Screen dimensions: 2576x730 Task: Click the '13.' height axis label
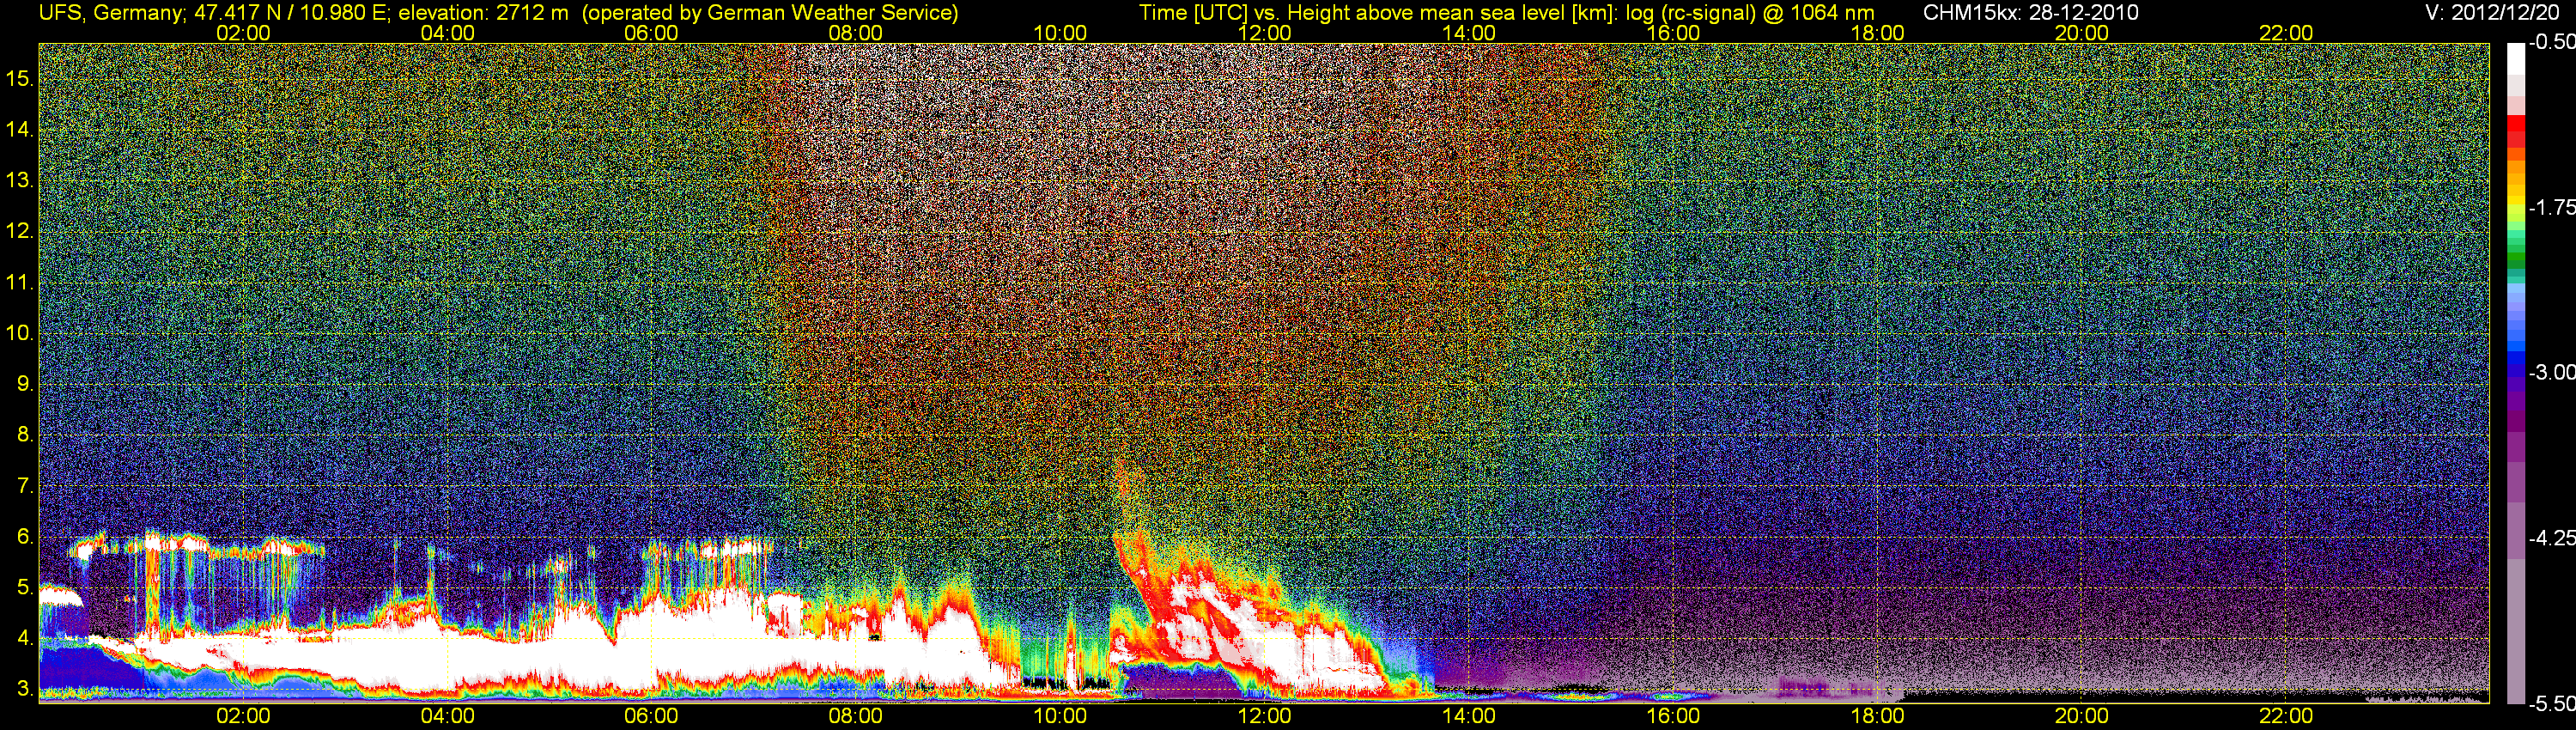coord(20,180)
